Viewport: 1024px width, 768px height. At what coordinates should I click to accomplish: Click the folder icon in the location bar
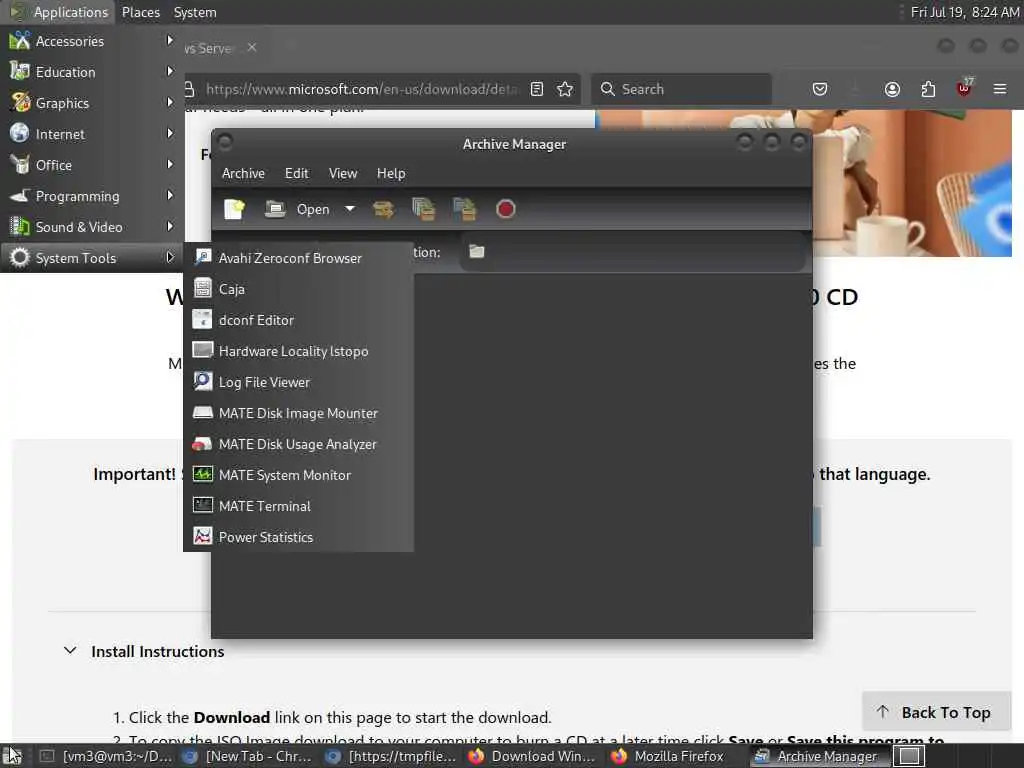pos(477,251)
